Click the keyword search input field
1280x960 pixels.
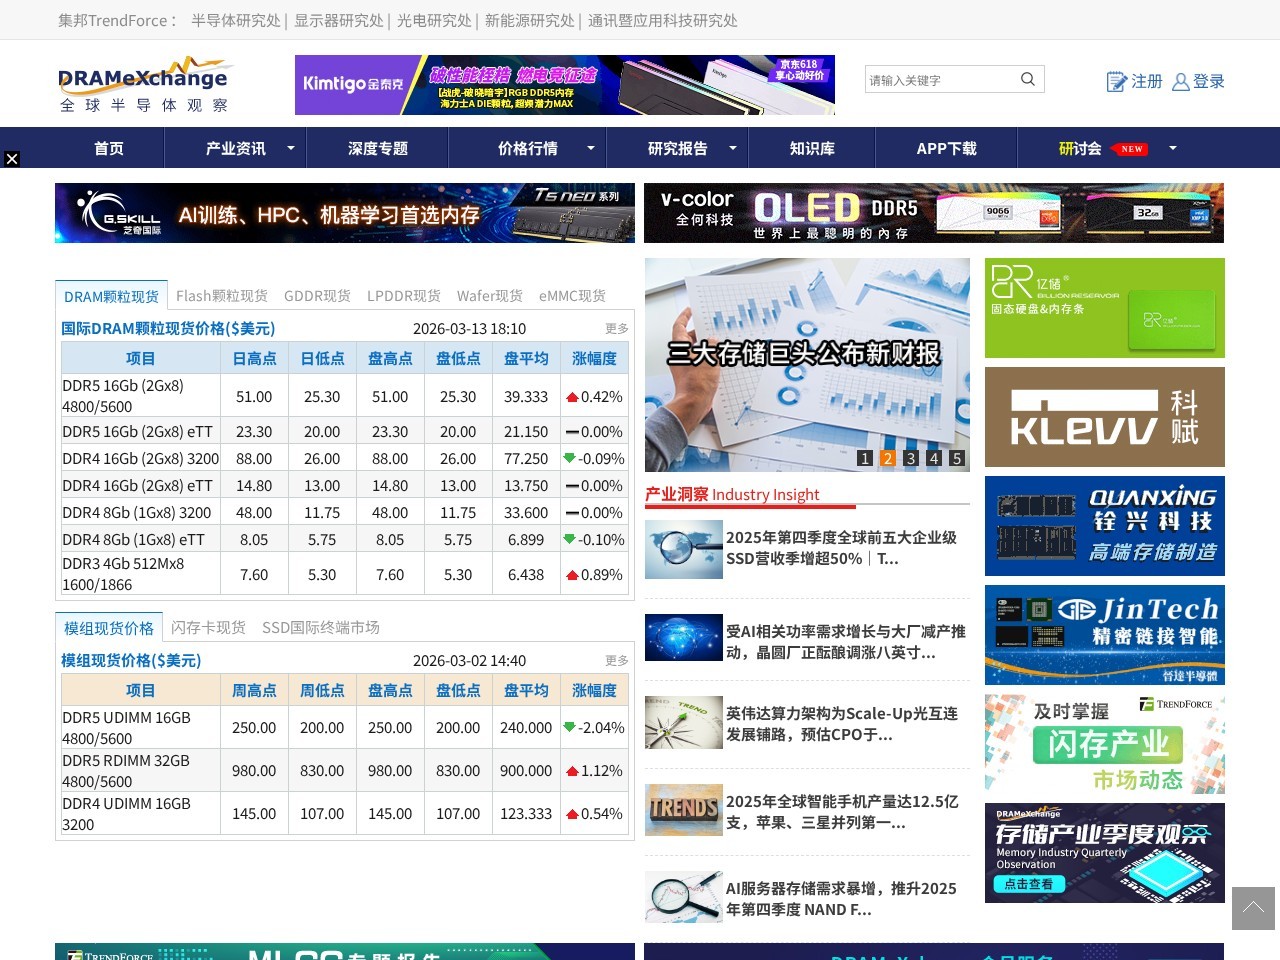tap(940, 80)
